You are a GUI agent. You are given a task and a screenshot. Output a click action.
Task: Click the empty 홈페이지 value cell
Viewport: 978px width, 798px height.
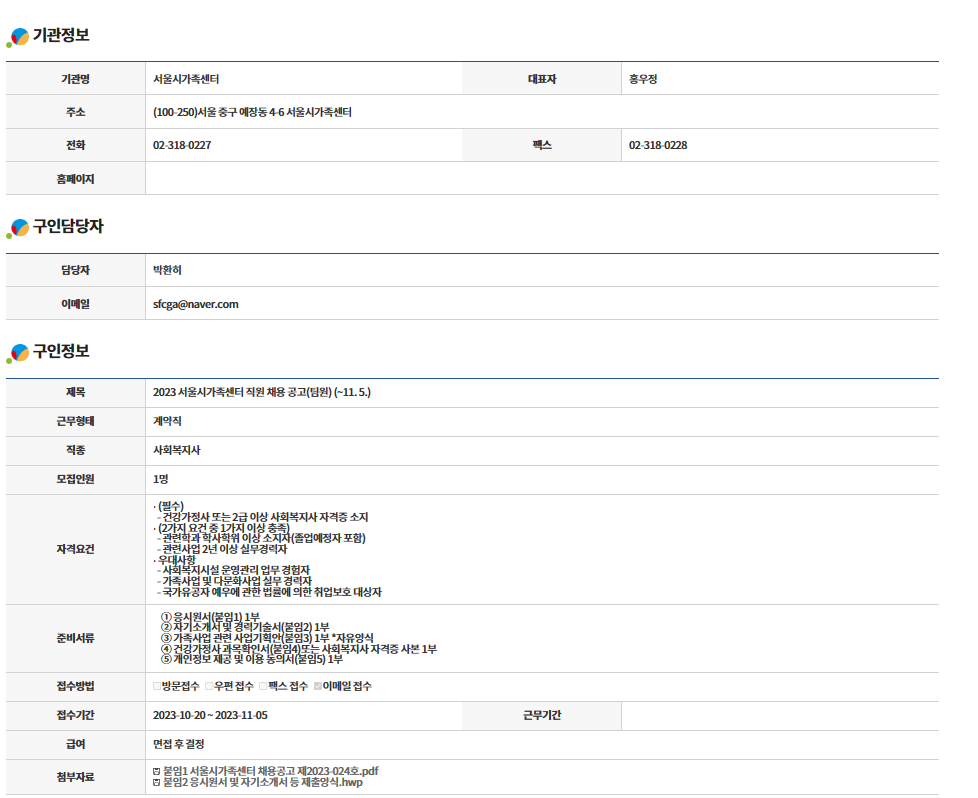click(541, 179)
